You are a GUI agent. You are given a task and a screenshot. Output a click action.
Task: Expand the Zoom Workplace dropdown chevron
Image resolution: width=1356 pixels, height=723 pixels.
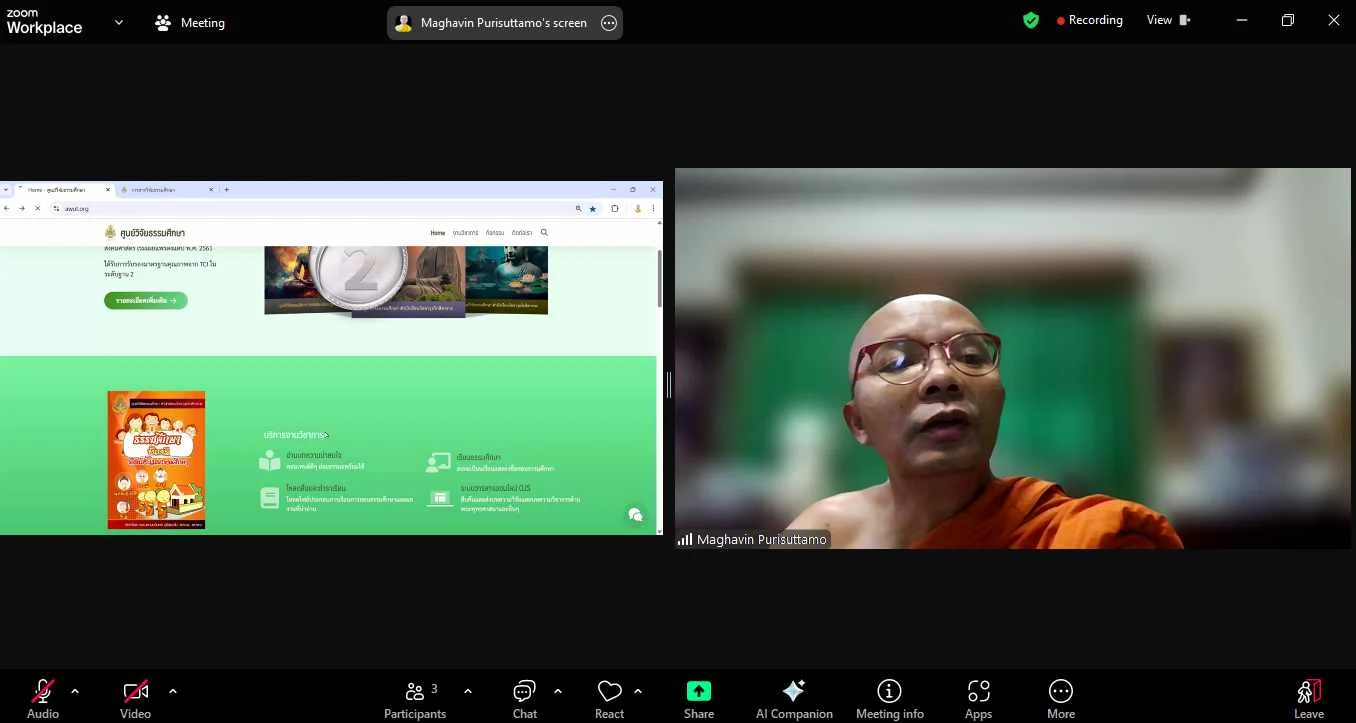119,22
